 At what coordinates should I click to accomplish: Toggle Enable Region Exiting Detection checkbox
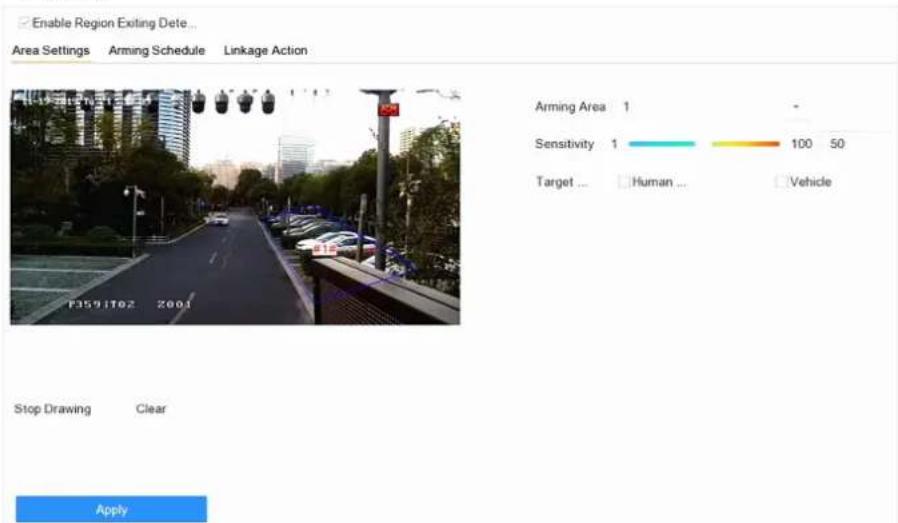24,23
